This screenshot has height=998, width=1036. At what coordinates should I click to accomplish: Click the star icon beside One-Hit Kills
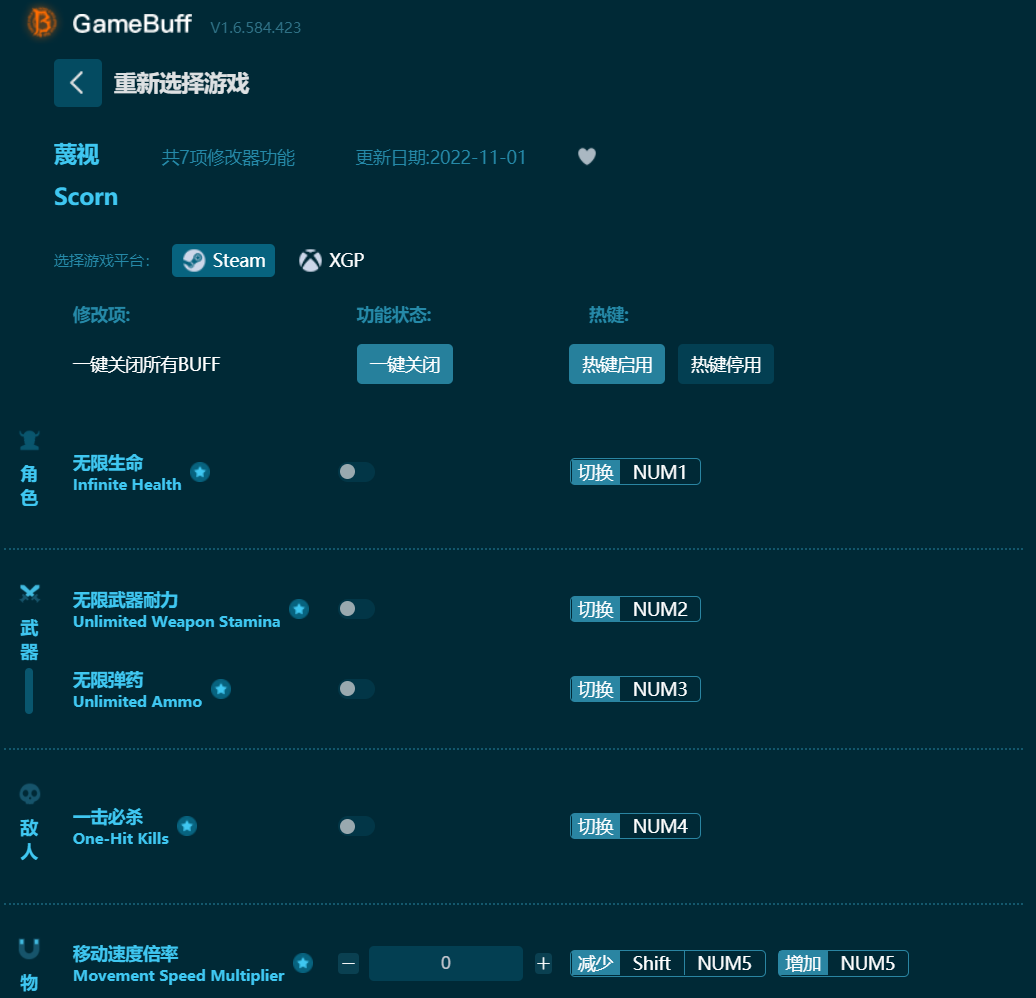click(187, 825)
